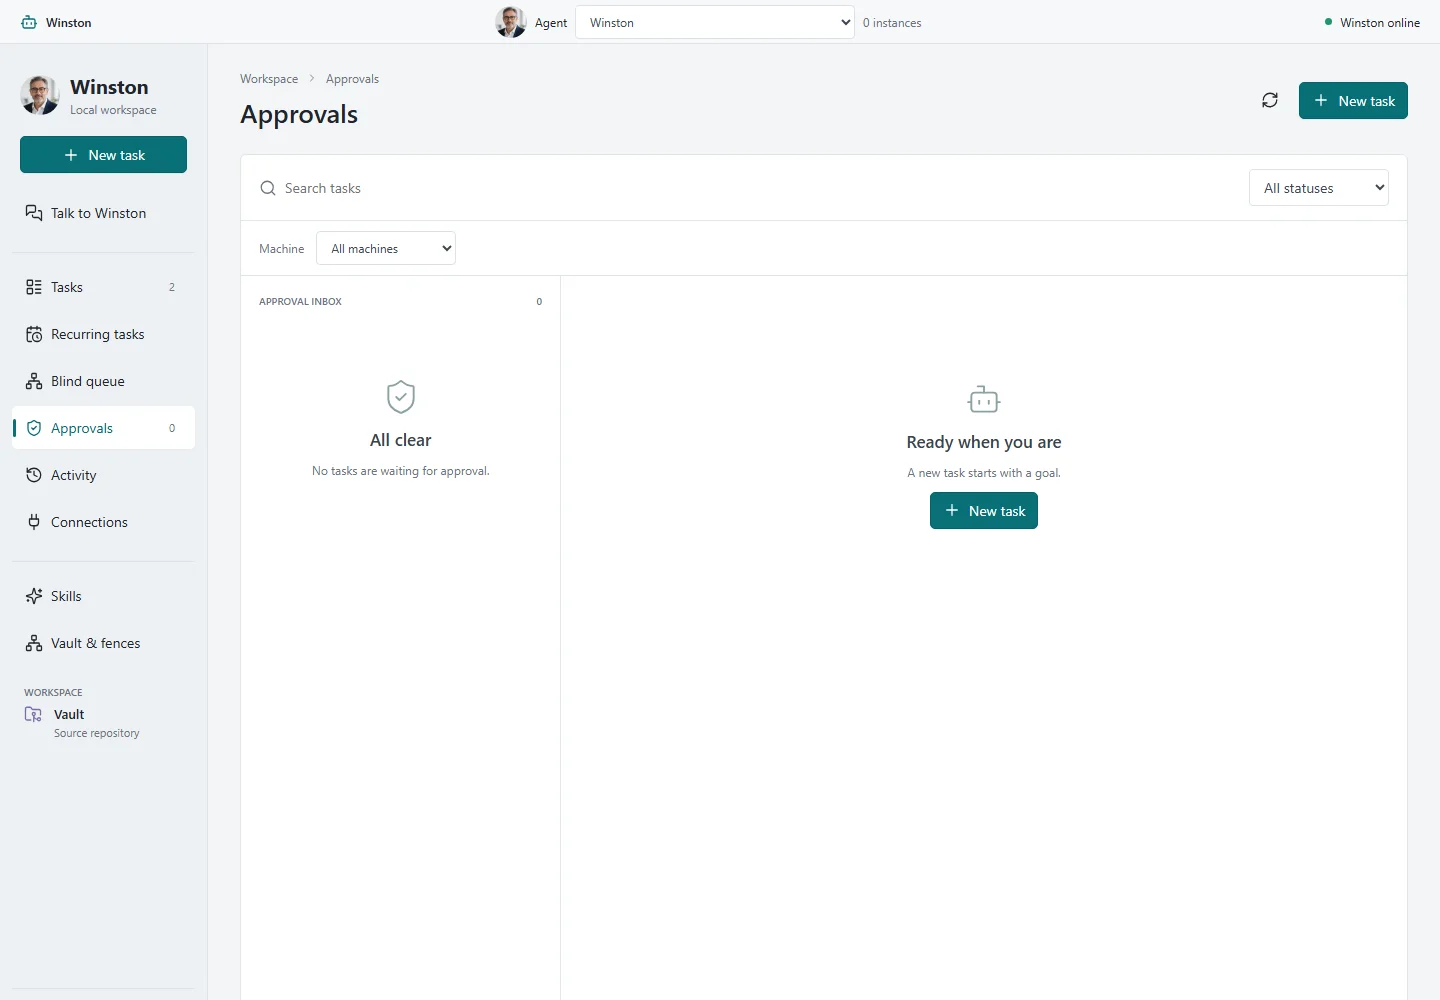Click the Winston online status dot
Viewport: 1440px width, 1000px height.
(1328, 22)
